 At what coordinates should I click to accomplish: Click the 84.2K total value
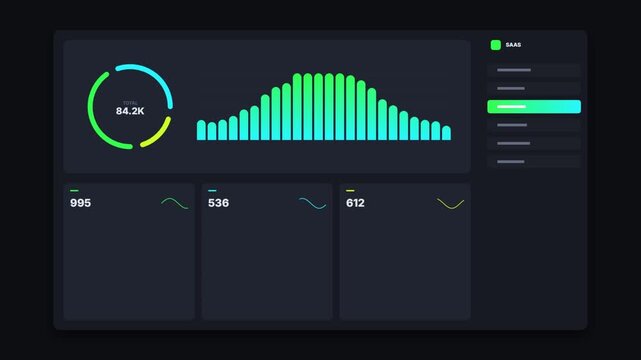(130, 111)
